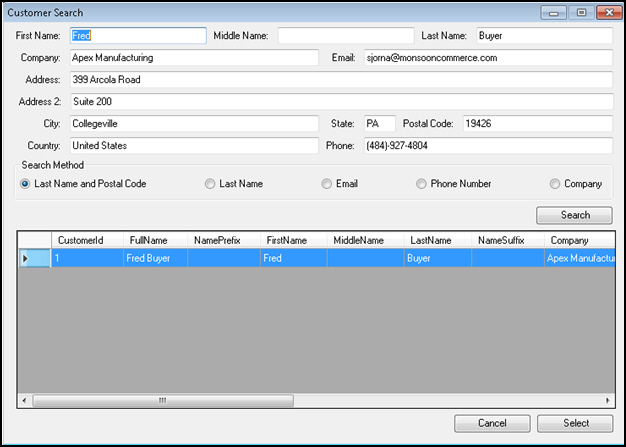Image resolution: width=626 pixels, height=447 pixels.
Task: Click the Email input field
Action: [486, 58]
